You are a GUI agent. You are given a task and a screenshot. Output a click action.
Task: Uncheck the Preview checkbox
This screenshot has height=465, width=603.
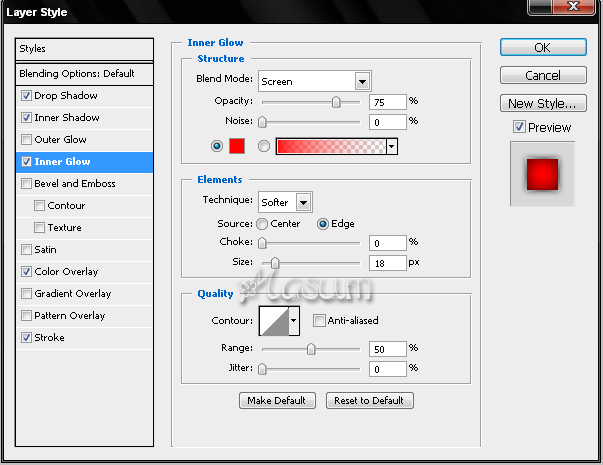pyautogui.click(x=519, y=127)
